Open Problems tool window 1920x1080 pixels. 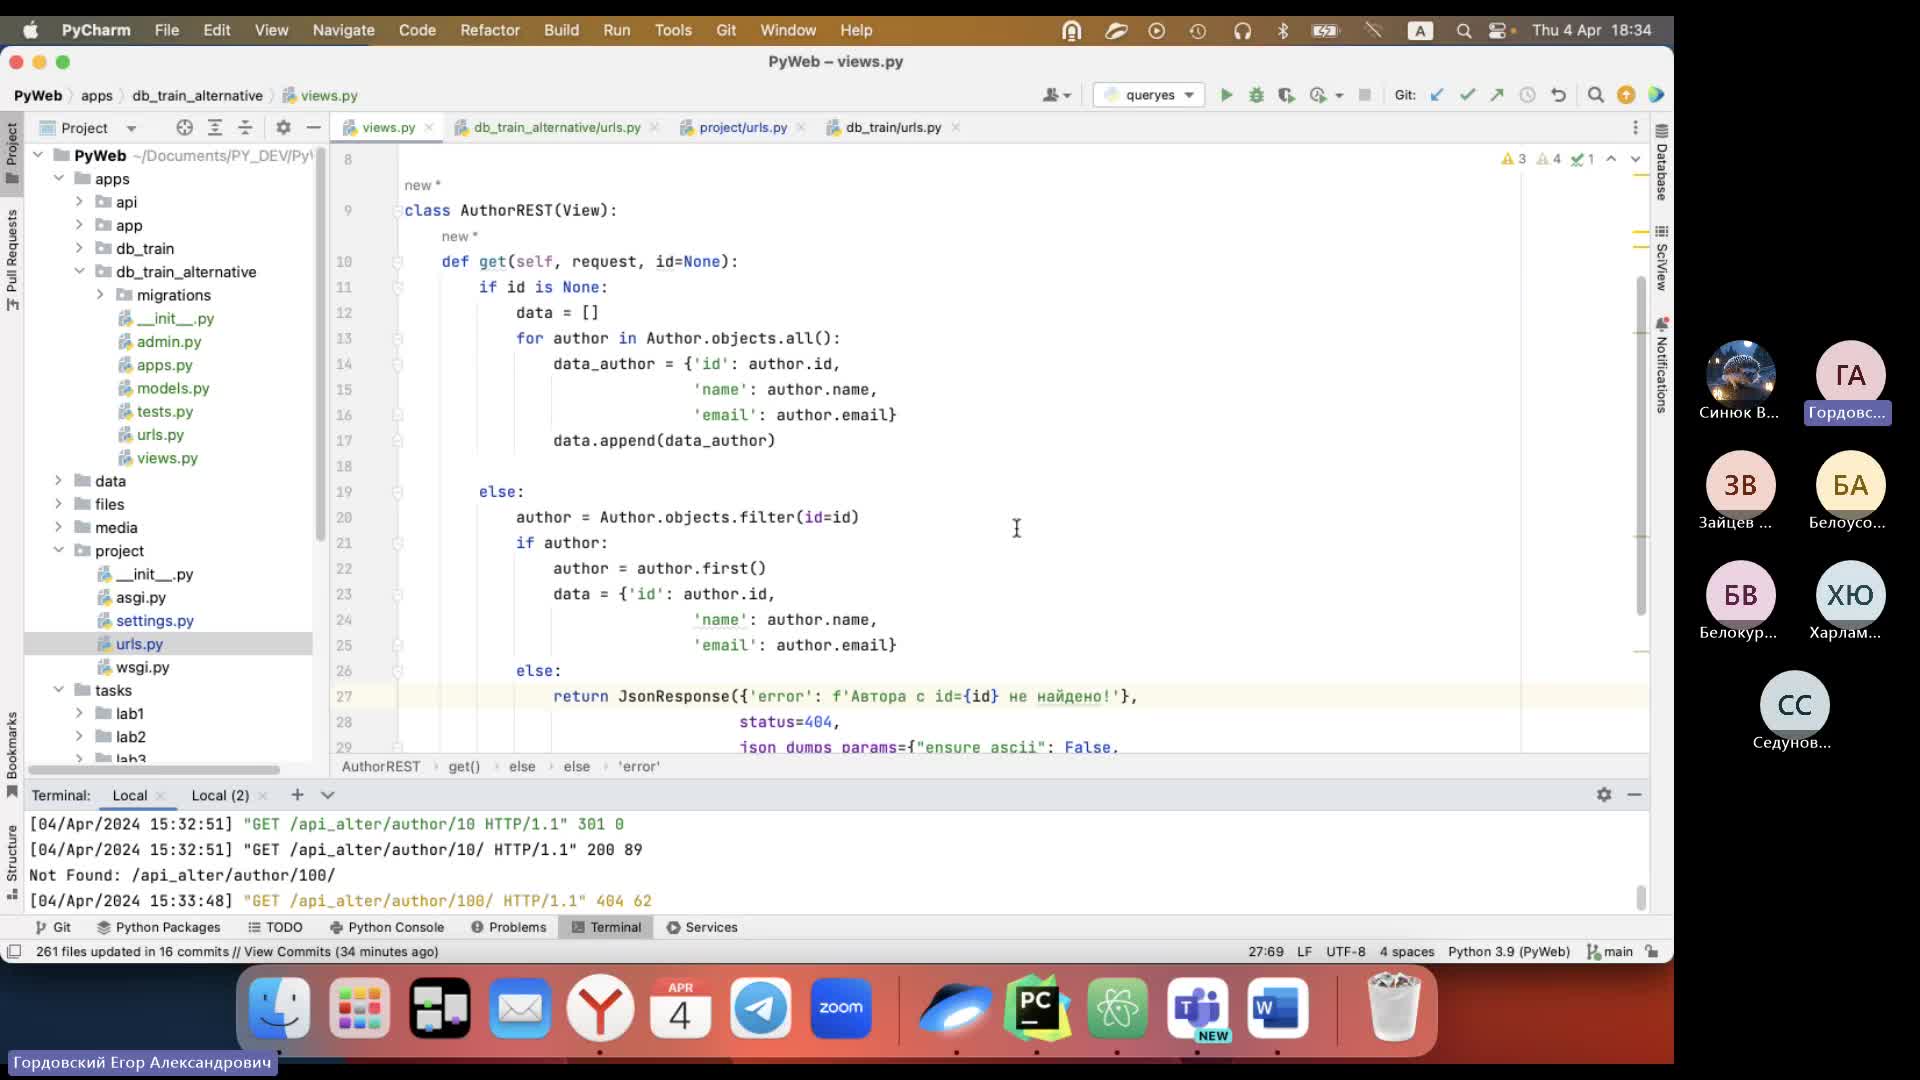pyautogui.click(x=509, y=927)
